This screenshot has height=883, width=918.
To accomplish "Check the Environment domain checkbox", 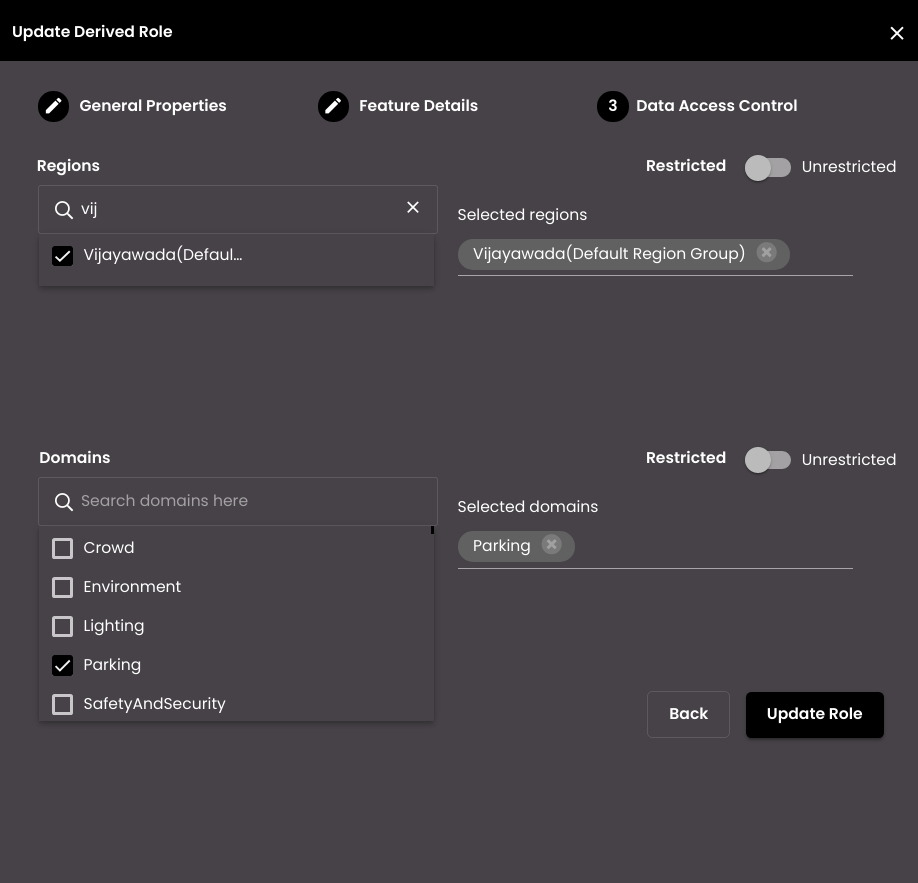I will point(63,587).
